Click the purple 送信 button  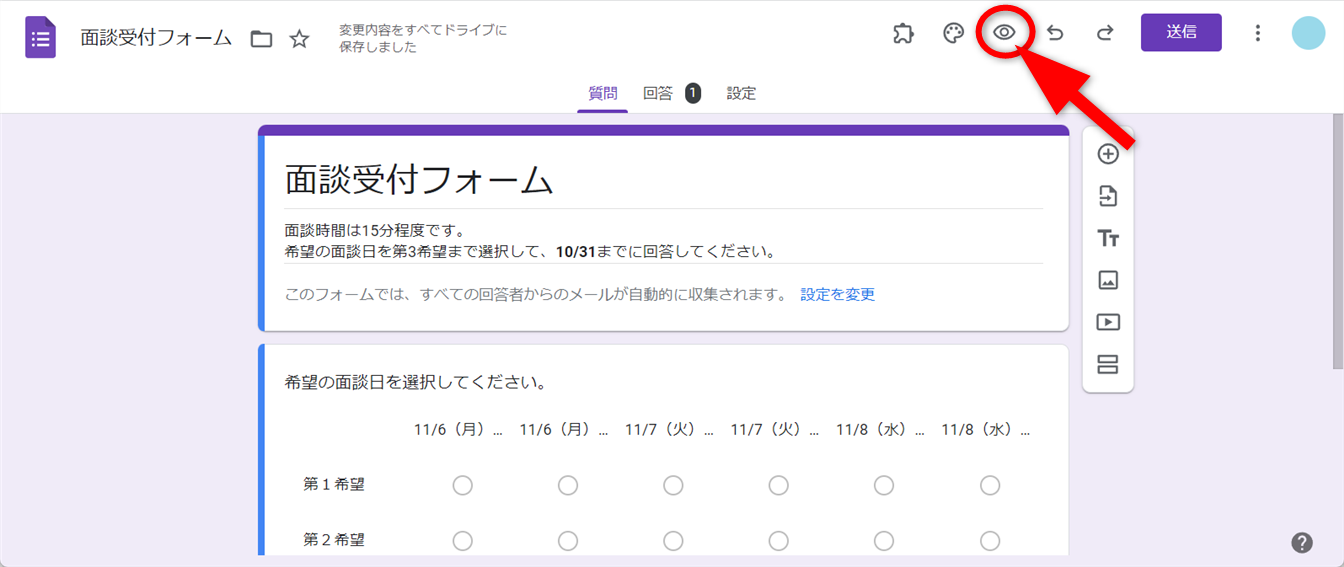[x=1181, y=32]
